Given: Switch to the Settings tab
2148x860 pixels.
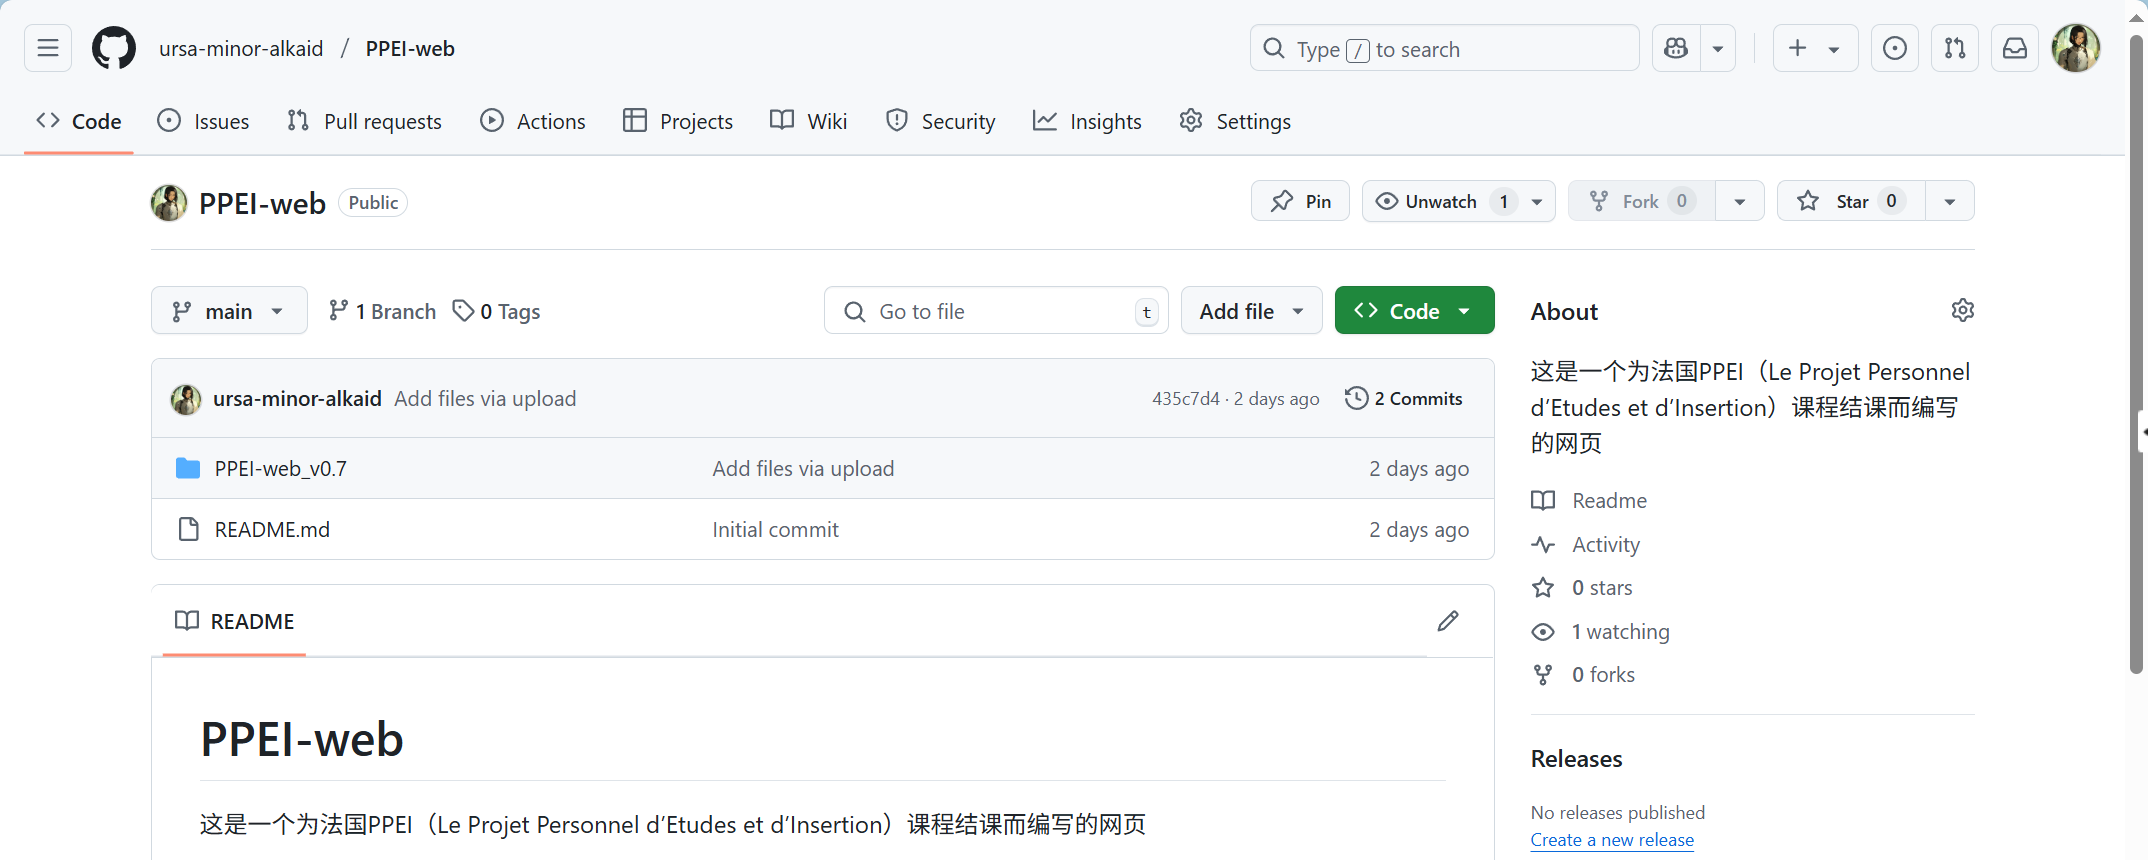Looking at the screenshot, I should pyautogui.click(x=1235, y=121).
